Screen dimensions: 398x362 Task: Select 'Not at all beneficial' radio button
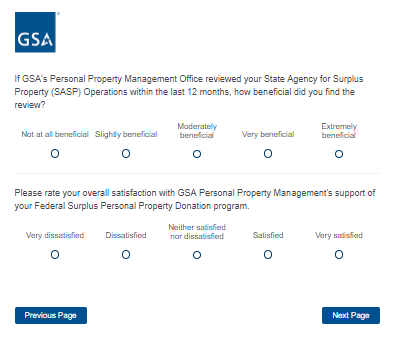click(55, 154)
